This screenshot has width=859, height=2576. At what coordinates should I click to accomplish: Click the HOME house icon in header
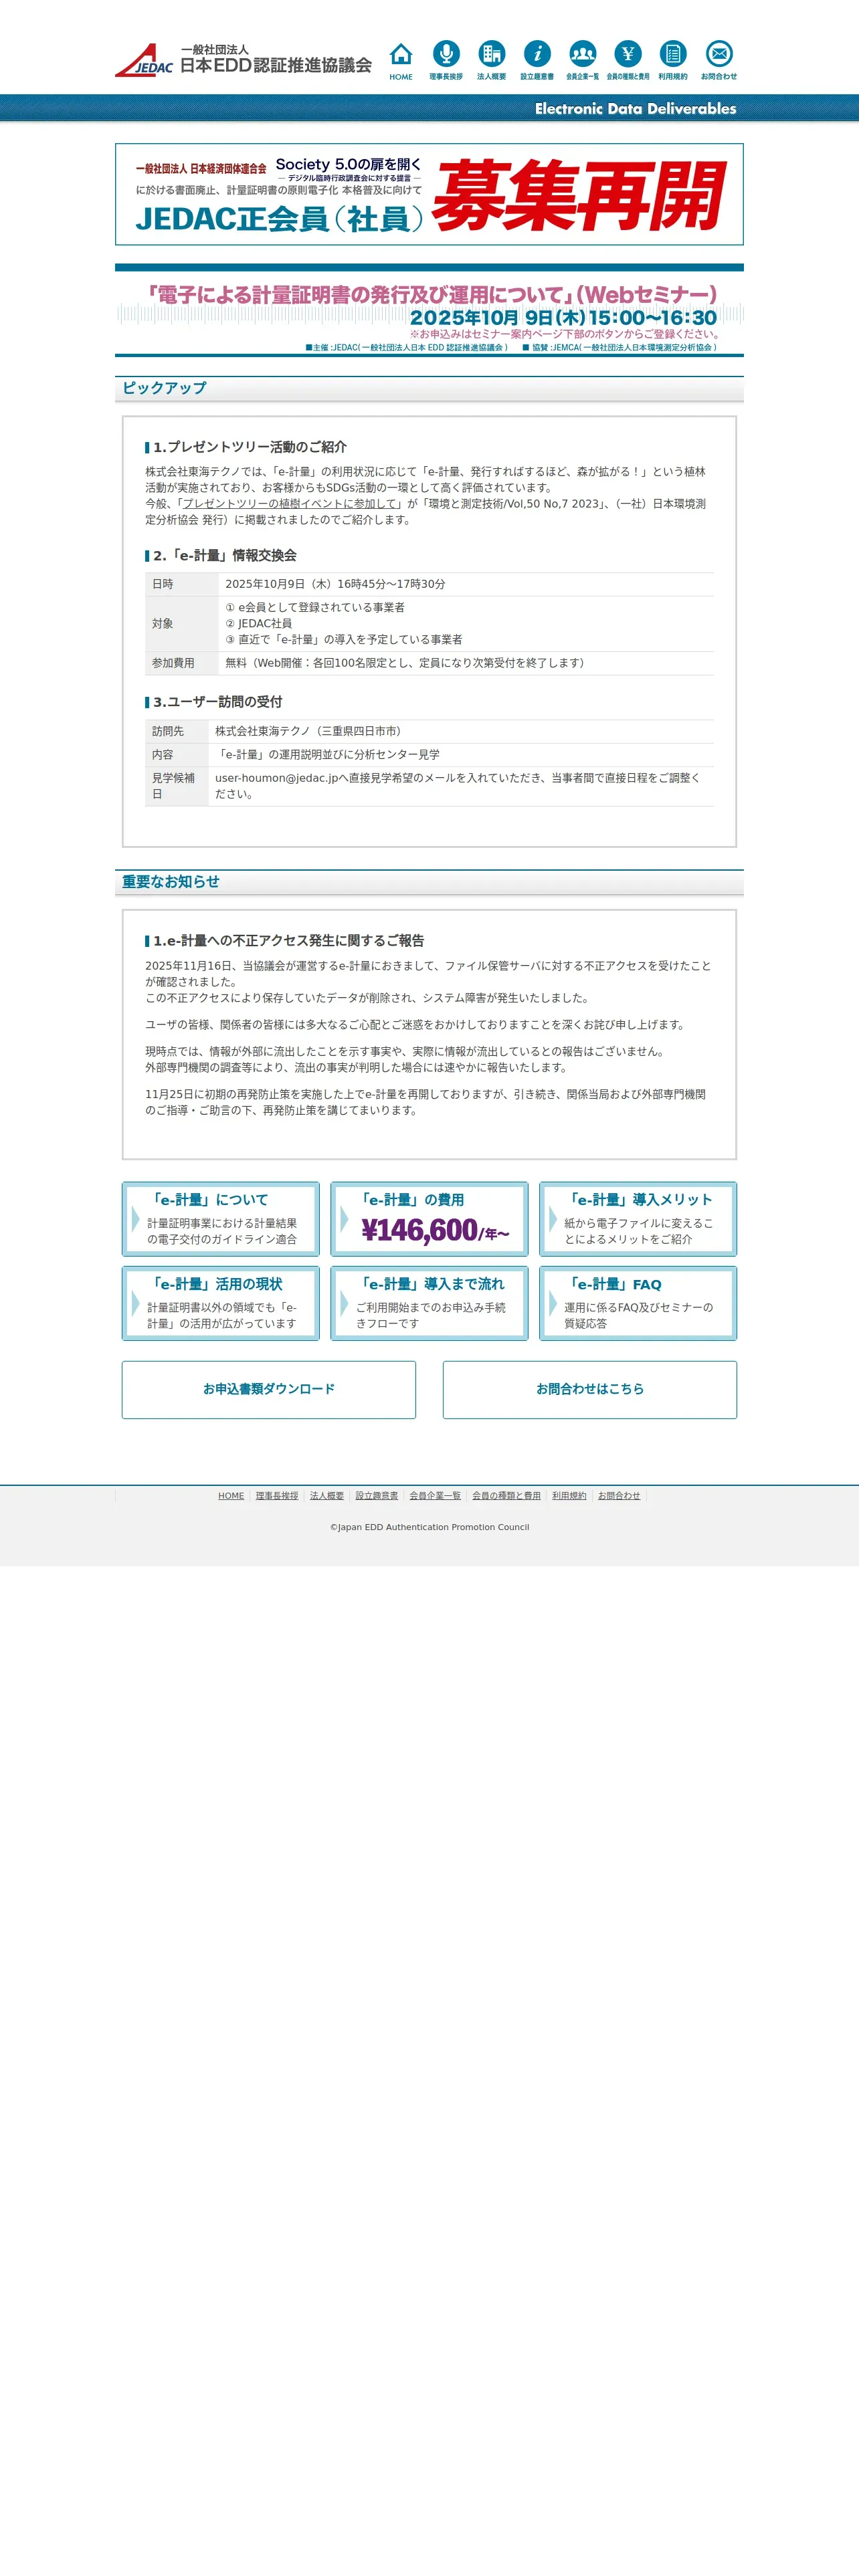point(401,61)
